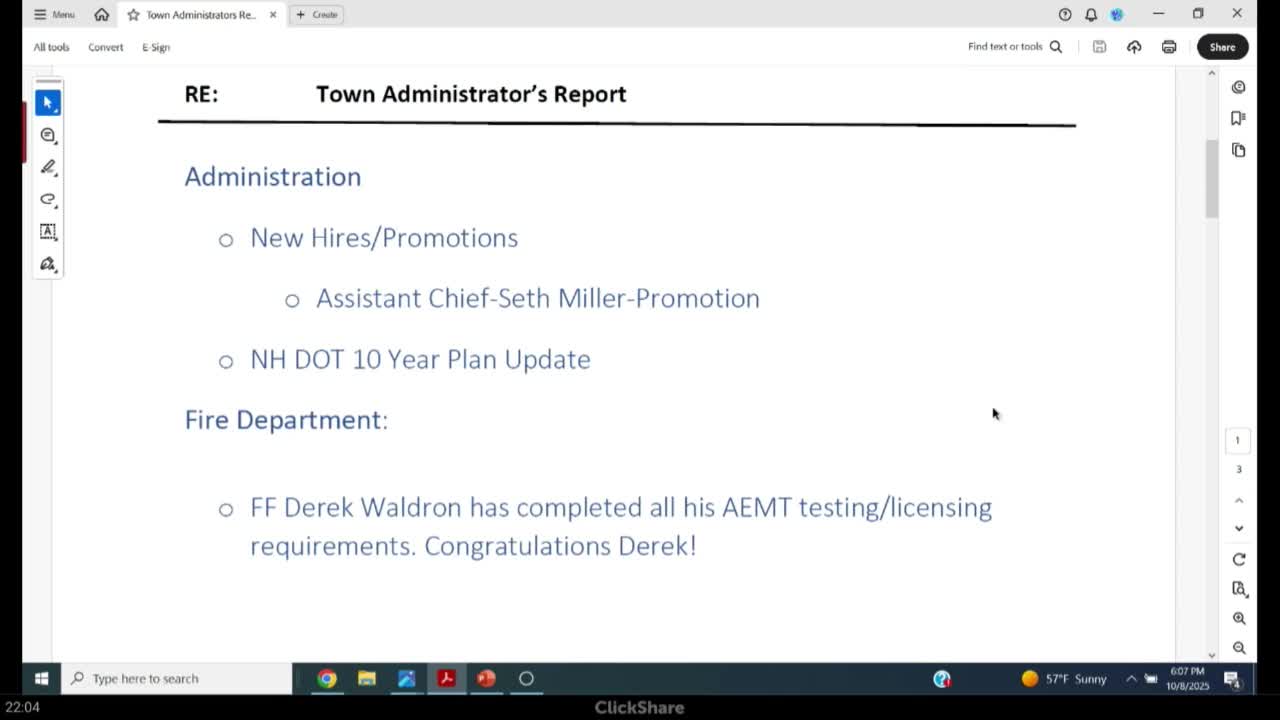Zoom in with the magnifier plus
Image resolution: width=1280 pixels, height=720 pixels.
click(x=1239, y=619)
